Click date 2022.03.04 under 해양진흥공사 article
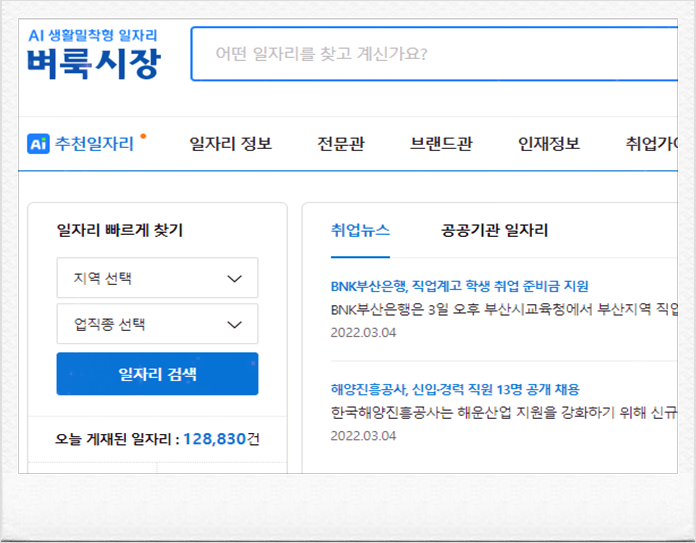 (x=363, y=436)
